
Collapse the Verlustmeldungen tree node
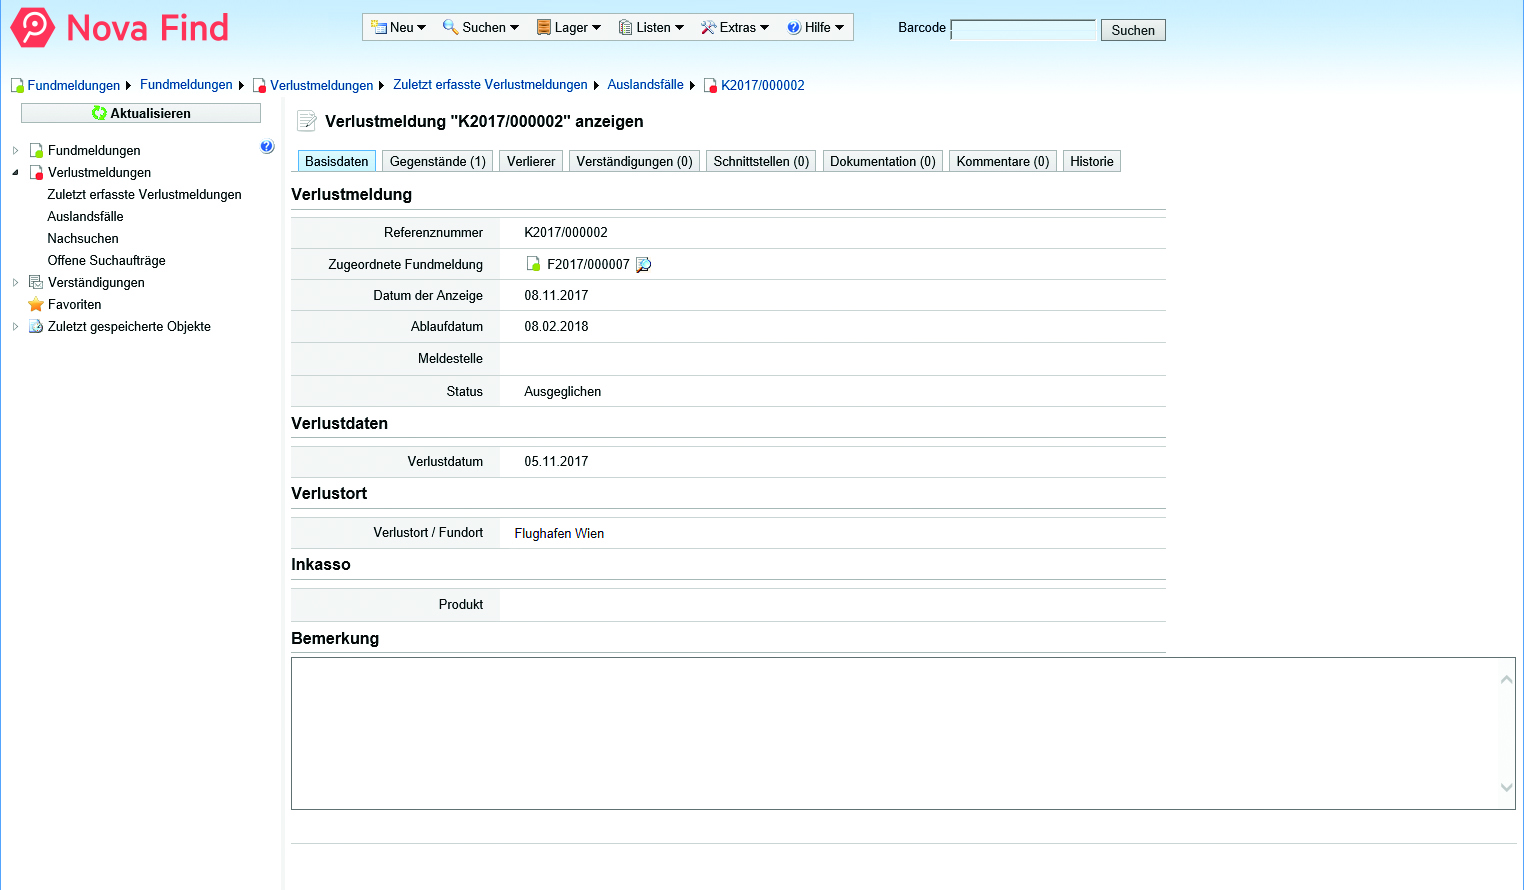(15, 172)
